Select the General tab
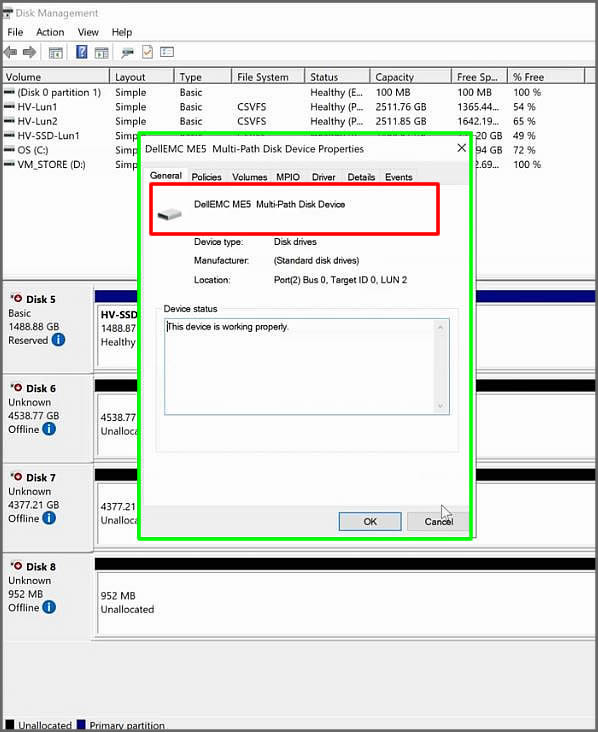598x732 pixels. click(x=166, y=176)
